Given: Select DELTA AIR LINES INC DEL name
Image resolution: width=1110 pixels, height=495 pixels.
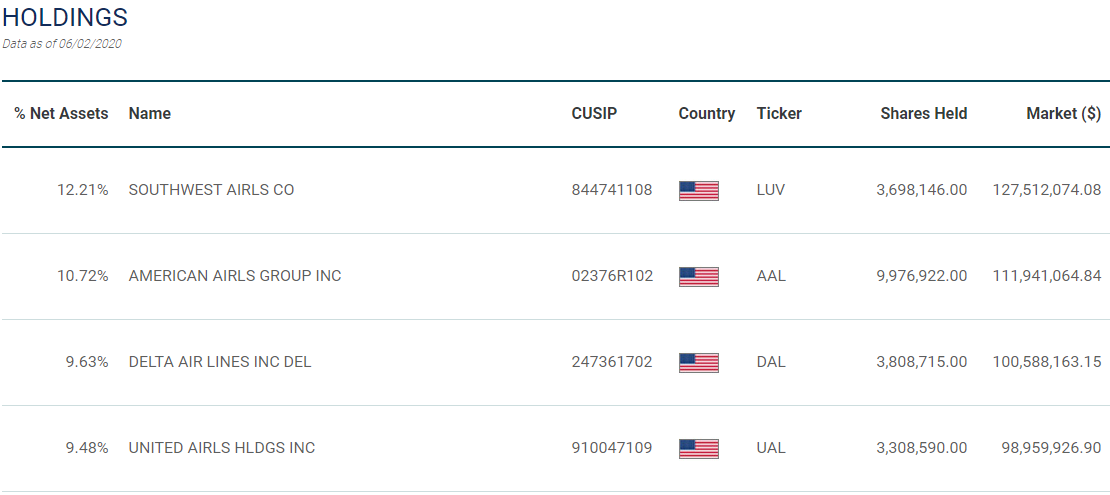Looking at the screenshot, I should pyautogui.click(x=220, y=362).
